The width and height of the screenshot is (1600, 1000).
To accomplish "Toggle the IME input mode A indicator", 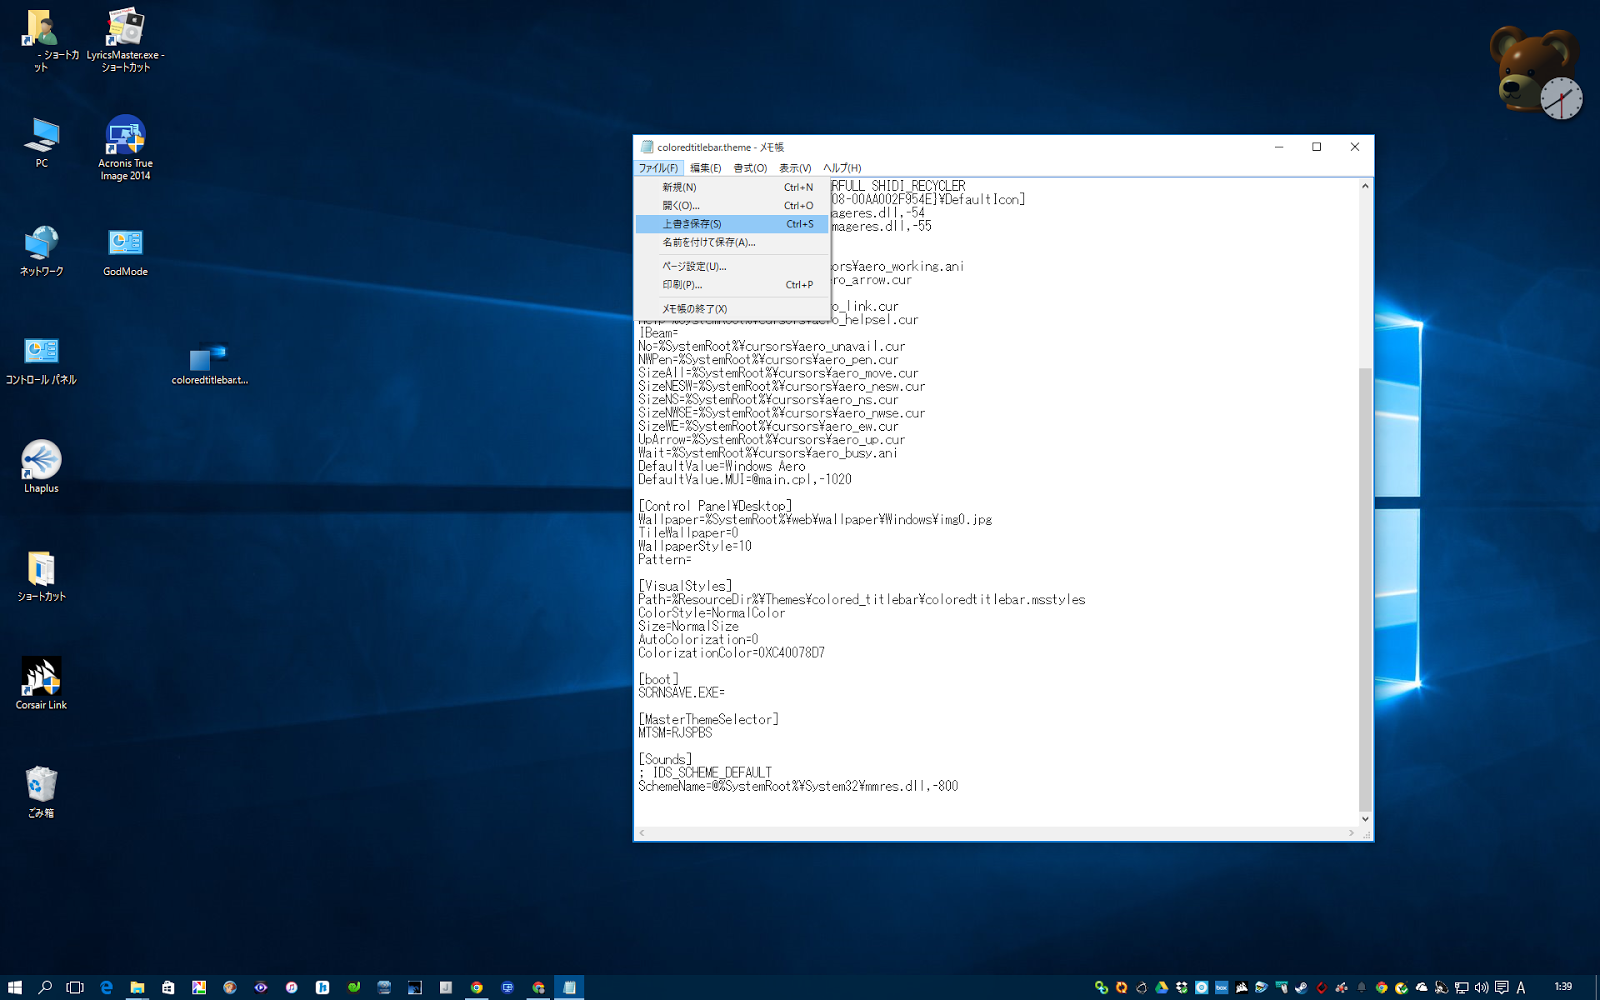I will point(1521,987).
